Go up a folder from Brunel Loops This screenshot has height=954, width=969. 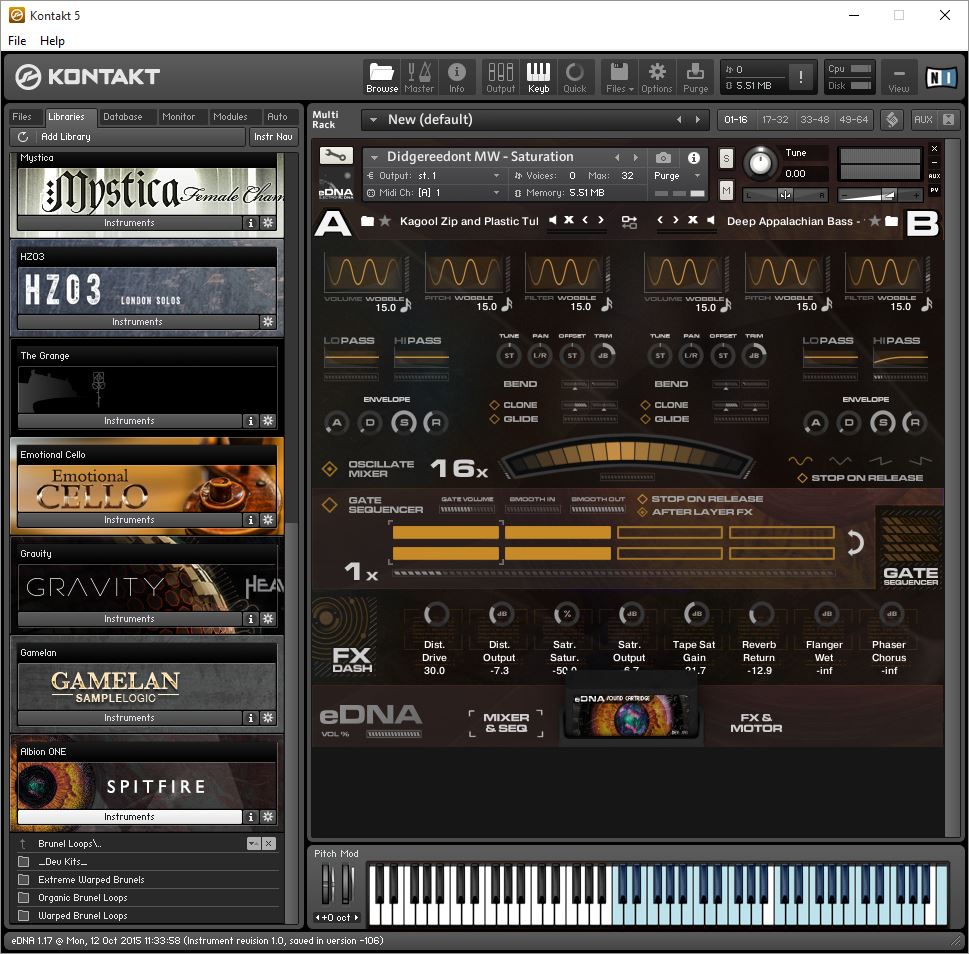tap(23, 843)
